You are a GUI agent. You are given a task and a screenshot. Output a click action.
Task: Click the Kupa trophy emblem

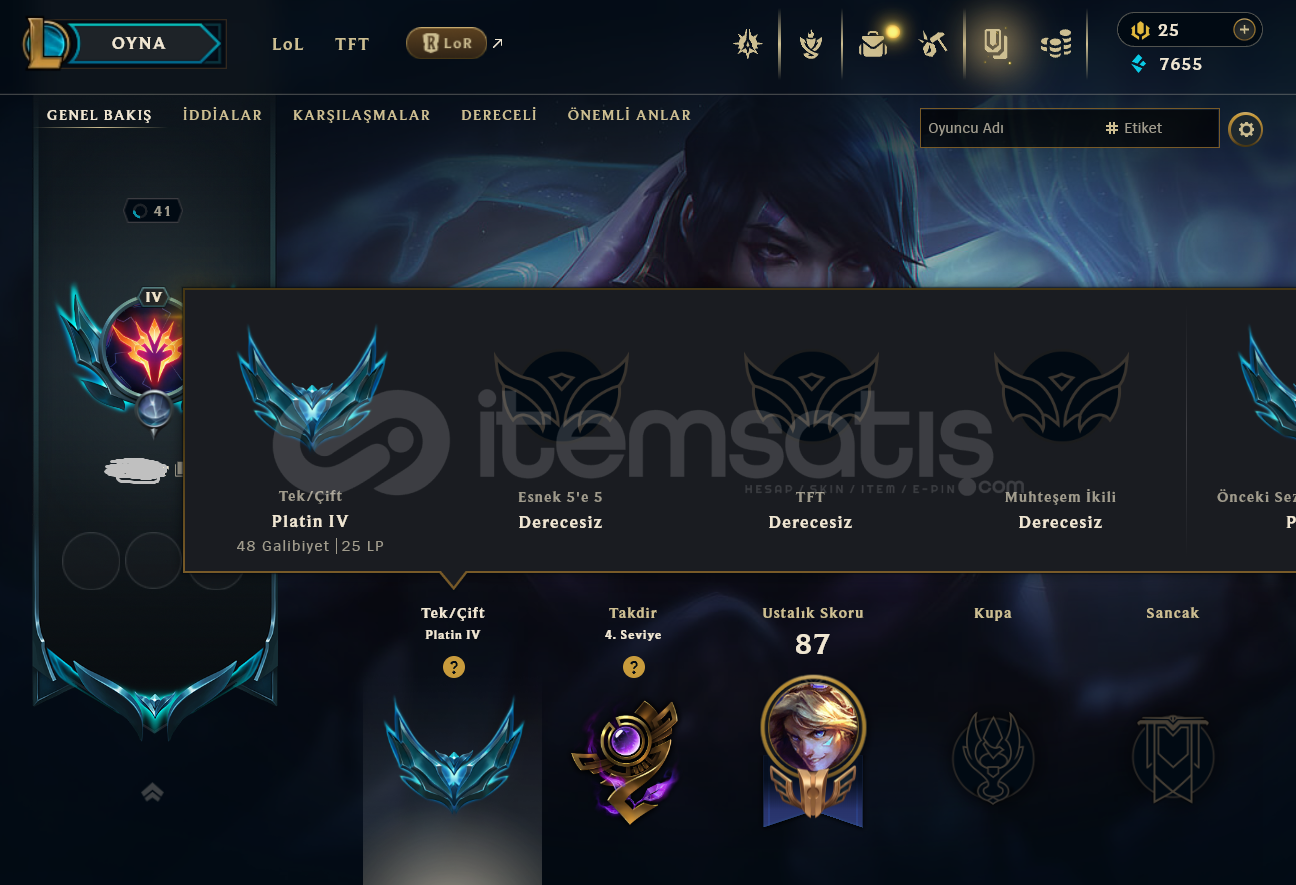(x=993, y=757)
